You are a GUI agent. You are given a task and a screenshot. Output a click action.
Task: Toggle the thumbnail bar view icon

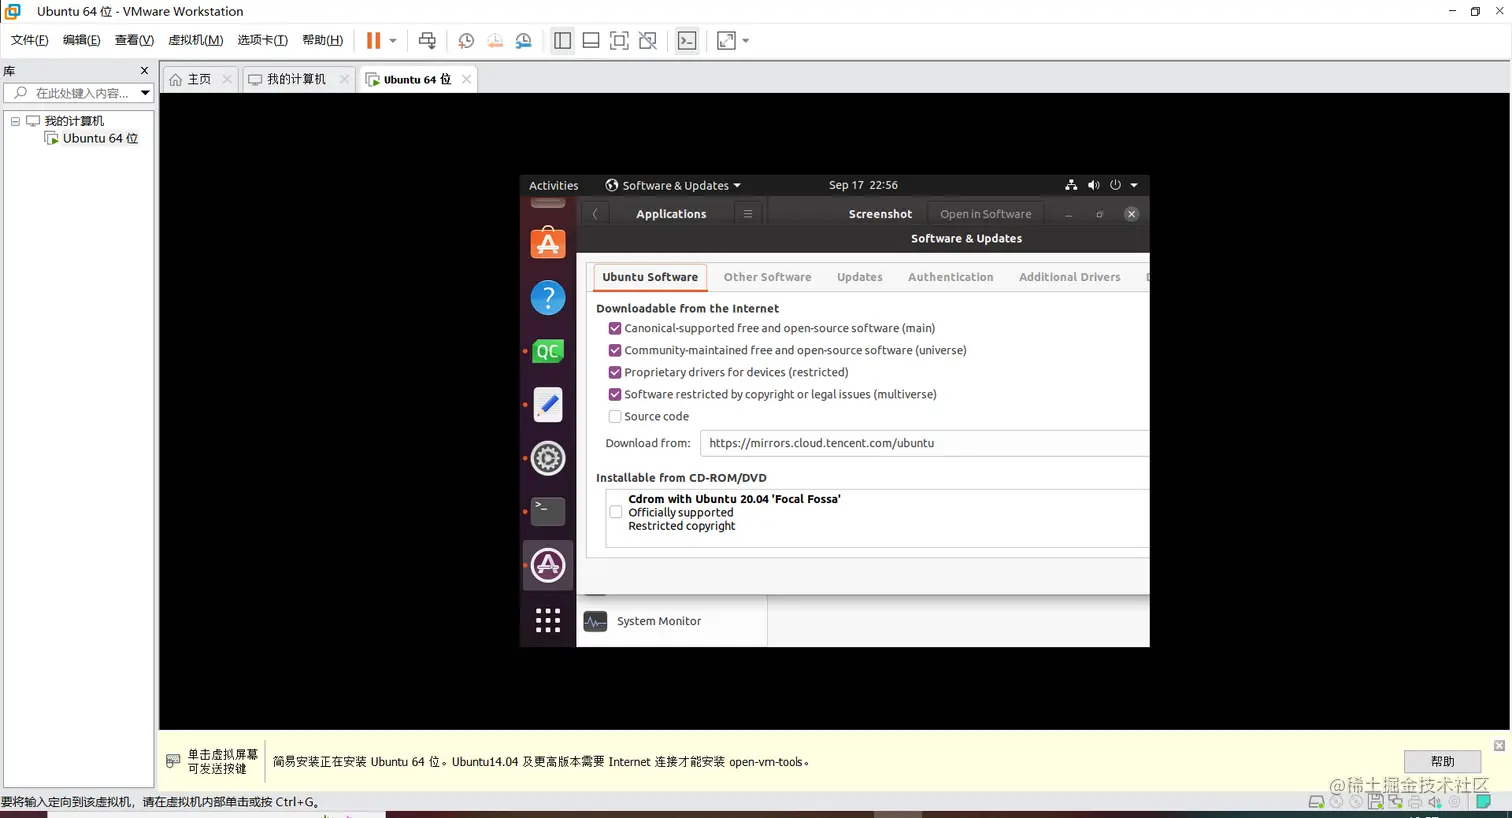(x=591, y=41)
